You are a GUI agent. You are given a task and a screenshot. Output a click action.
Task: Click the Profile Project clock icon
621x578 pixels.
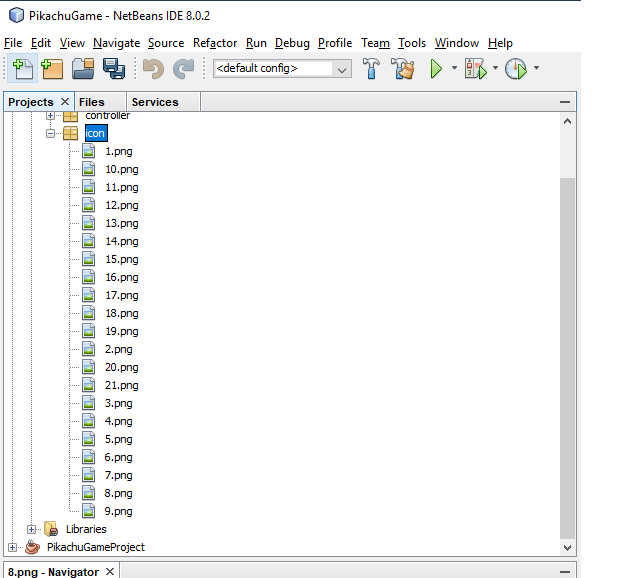[x=515, y=69]
